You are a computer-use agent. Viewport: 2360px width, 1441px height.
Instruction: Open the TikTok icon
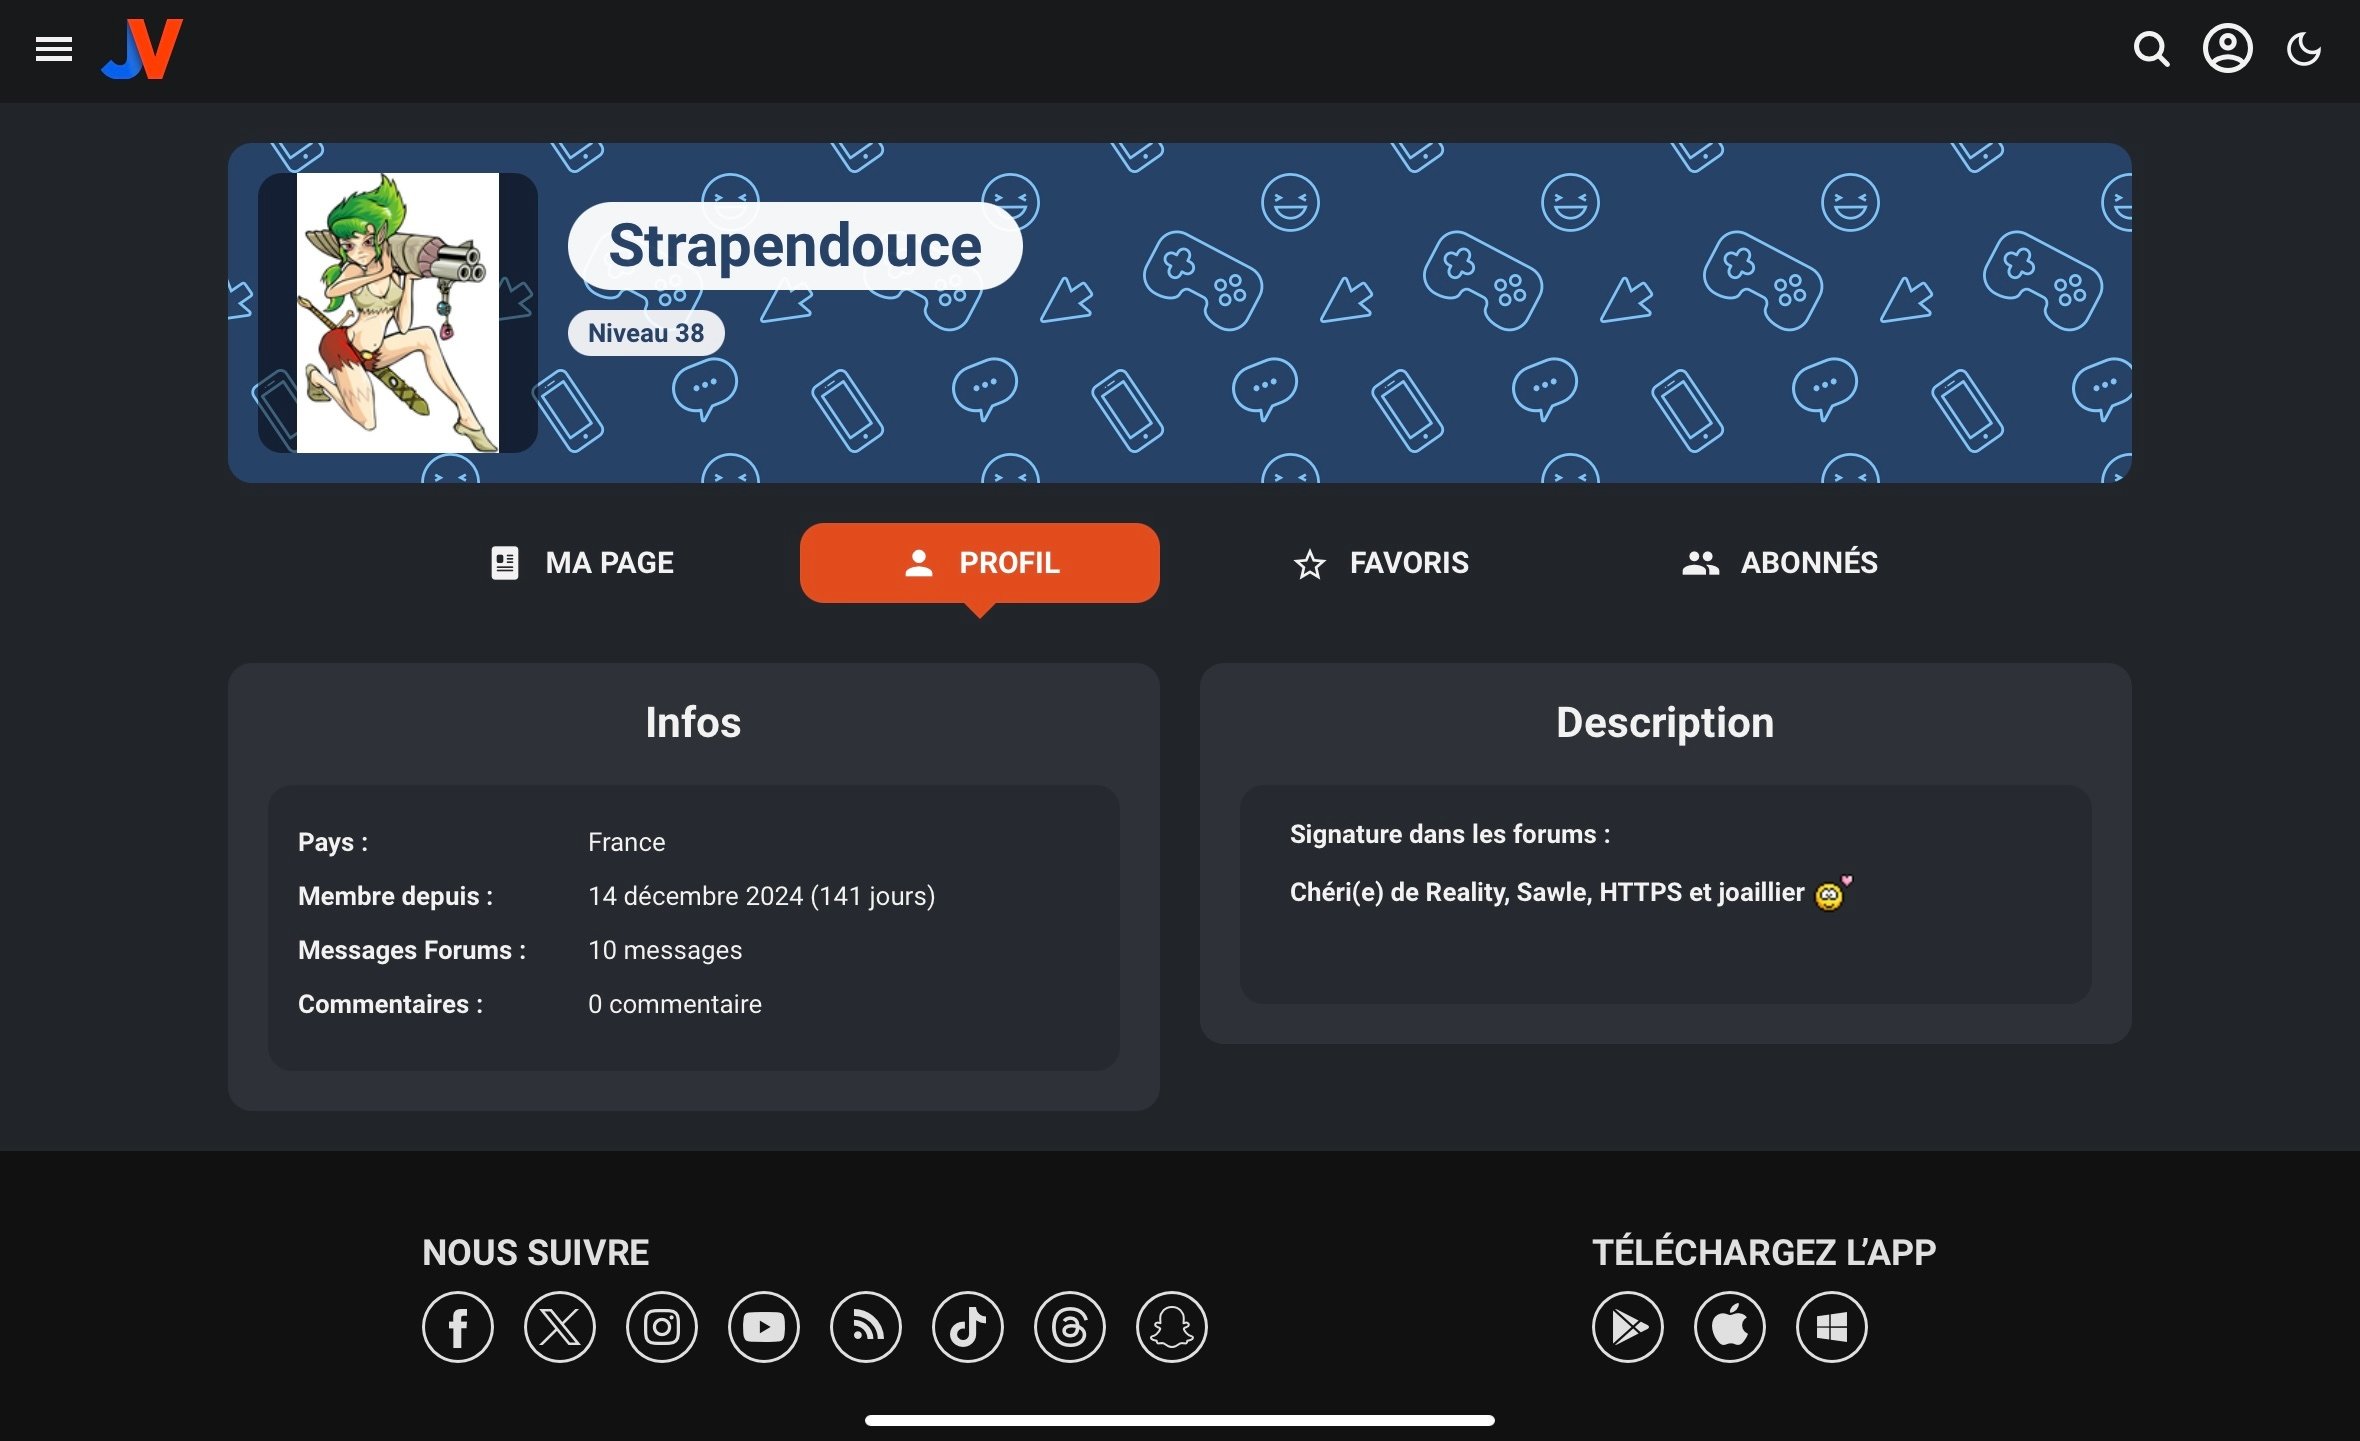tap(968, 1327)
